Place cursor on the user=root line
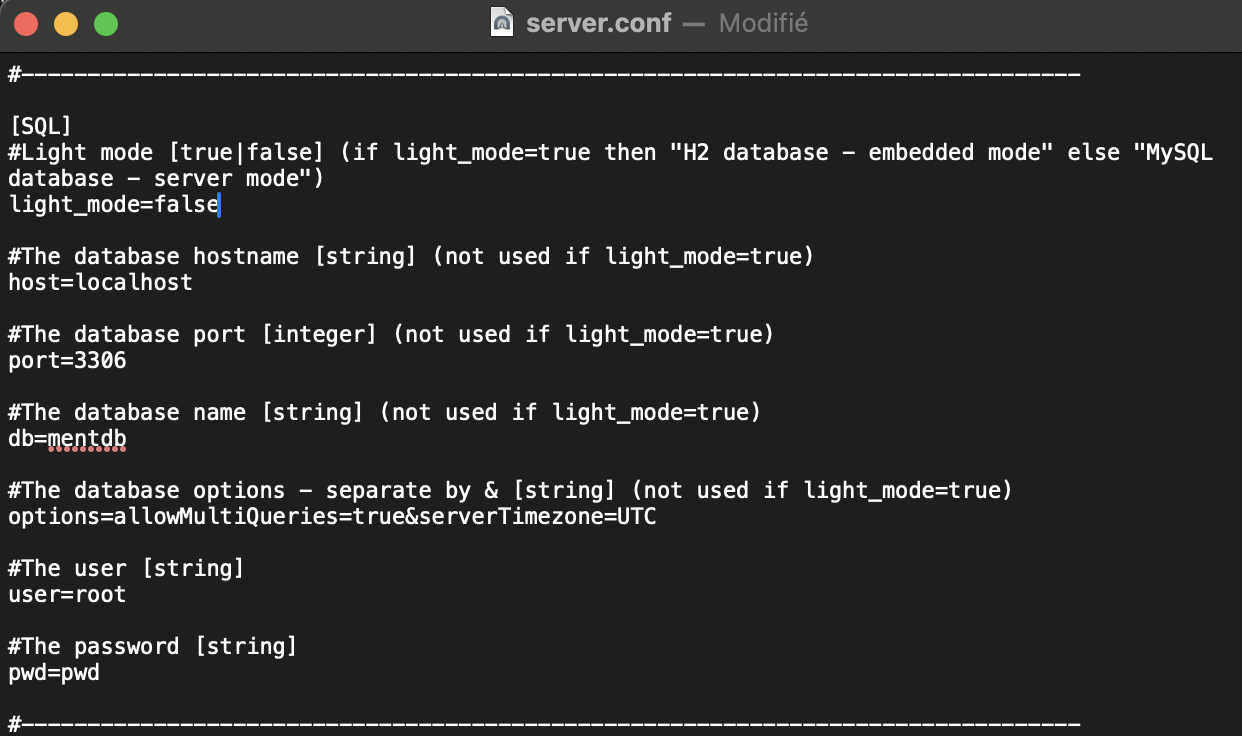Screen dimensions: 1242x736 tap(67, 595)
